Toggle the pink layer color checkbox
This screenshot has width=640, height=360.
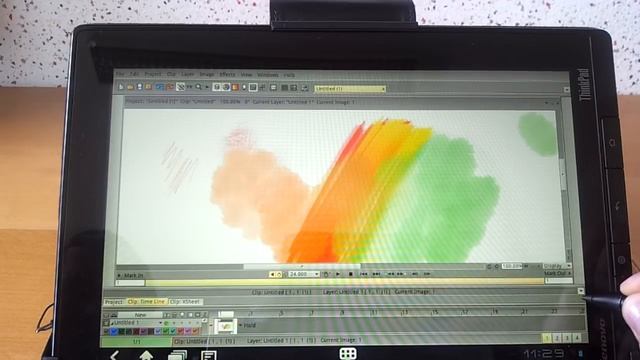(x=188, y=331)
